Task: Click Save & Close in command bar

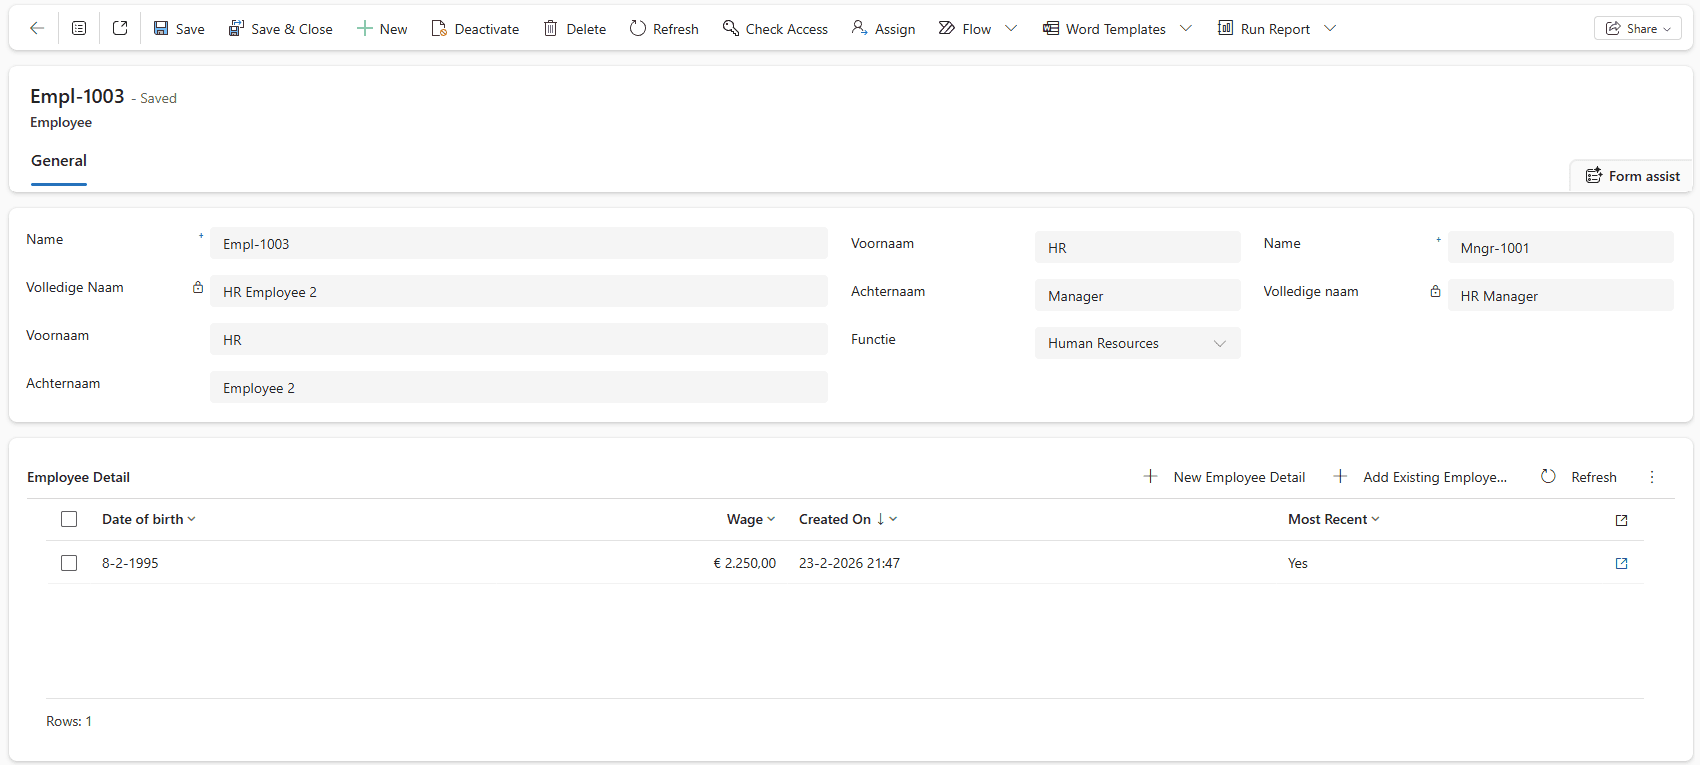Action: [x=281, y=29]
